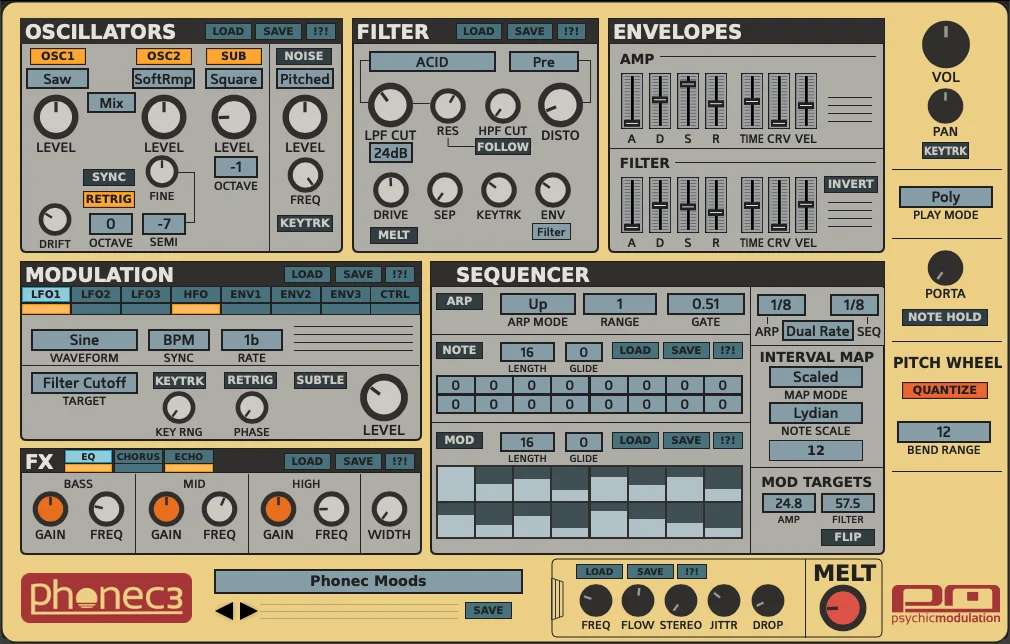Image resolution: width=1010 pixels, height=644 pixels.
Task: Open the Filter Cutoff target selector
Action: tap(84, 383)
